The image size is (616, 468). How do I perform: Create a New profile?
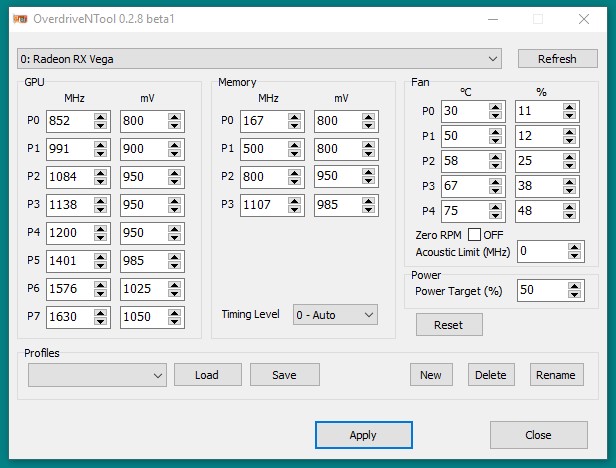click(x=430, y=375)
